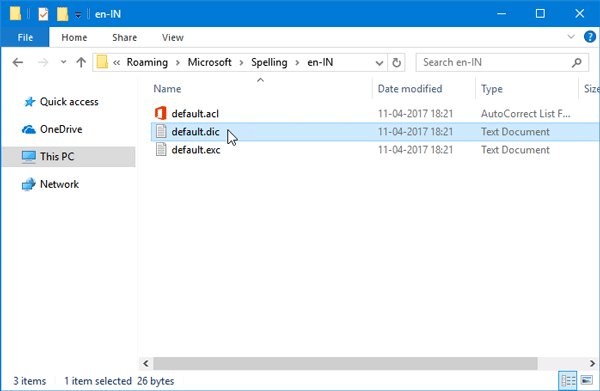Open the File menu
600x391 pixels.
(x=25, y=37)
